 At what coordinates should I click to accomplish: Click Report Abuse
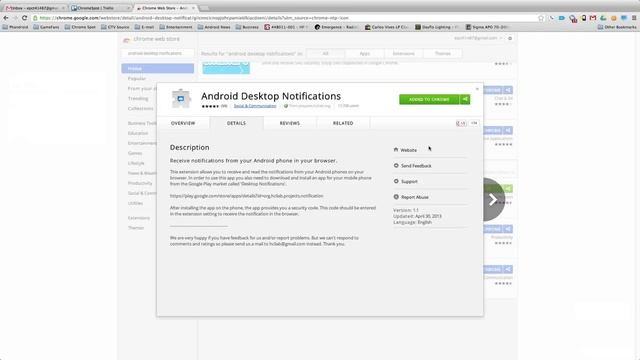tap(411, 197)
